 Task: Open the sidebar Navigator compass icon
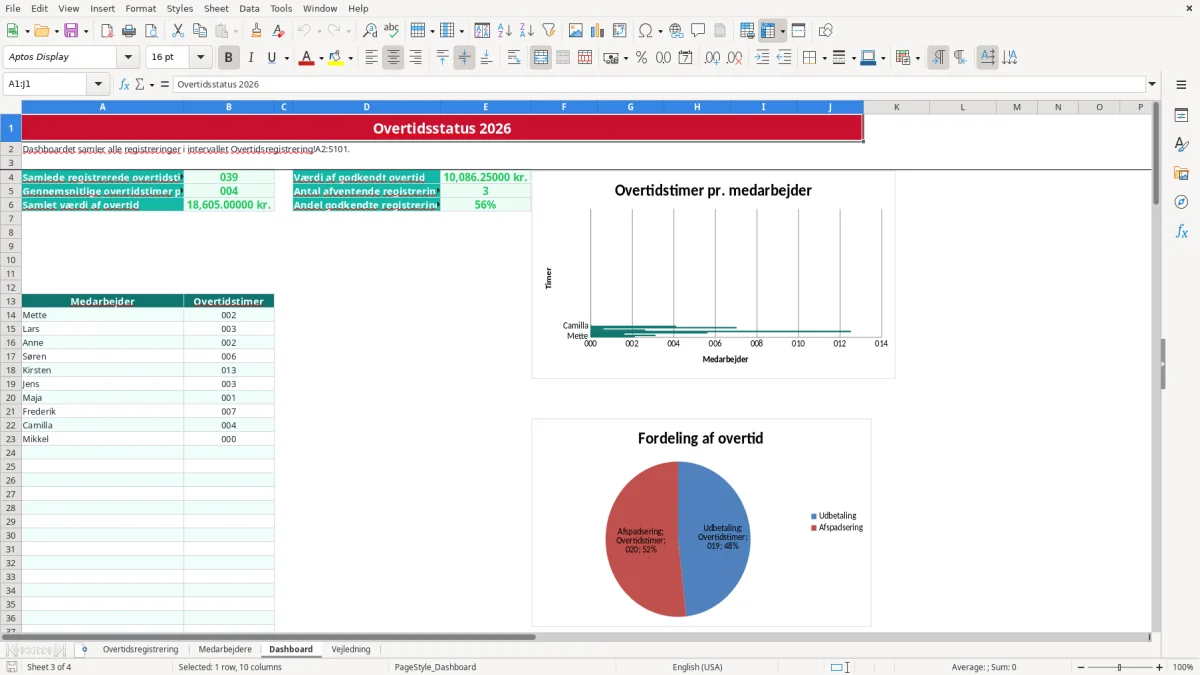point(1181,203)
